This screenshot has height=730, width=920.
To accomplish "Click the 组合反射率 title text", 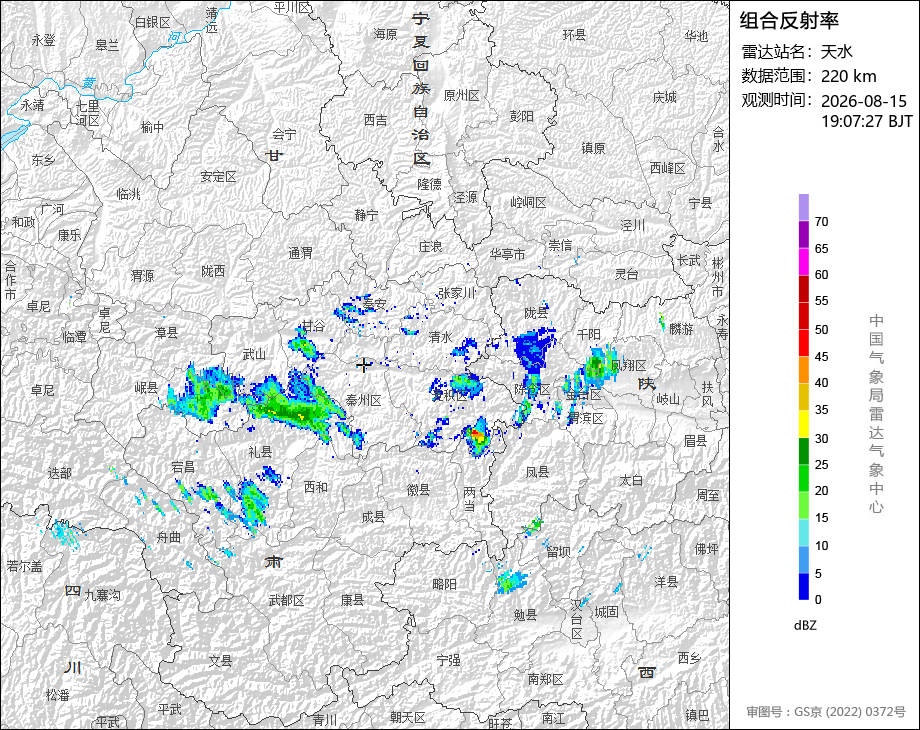I will [789, 21].
